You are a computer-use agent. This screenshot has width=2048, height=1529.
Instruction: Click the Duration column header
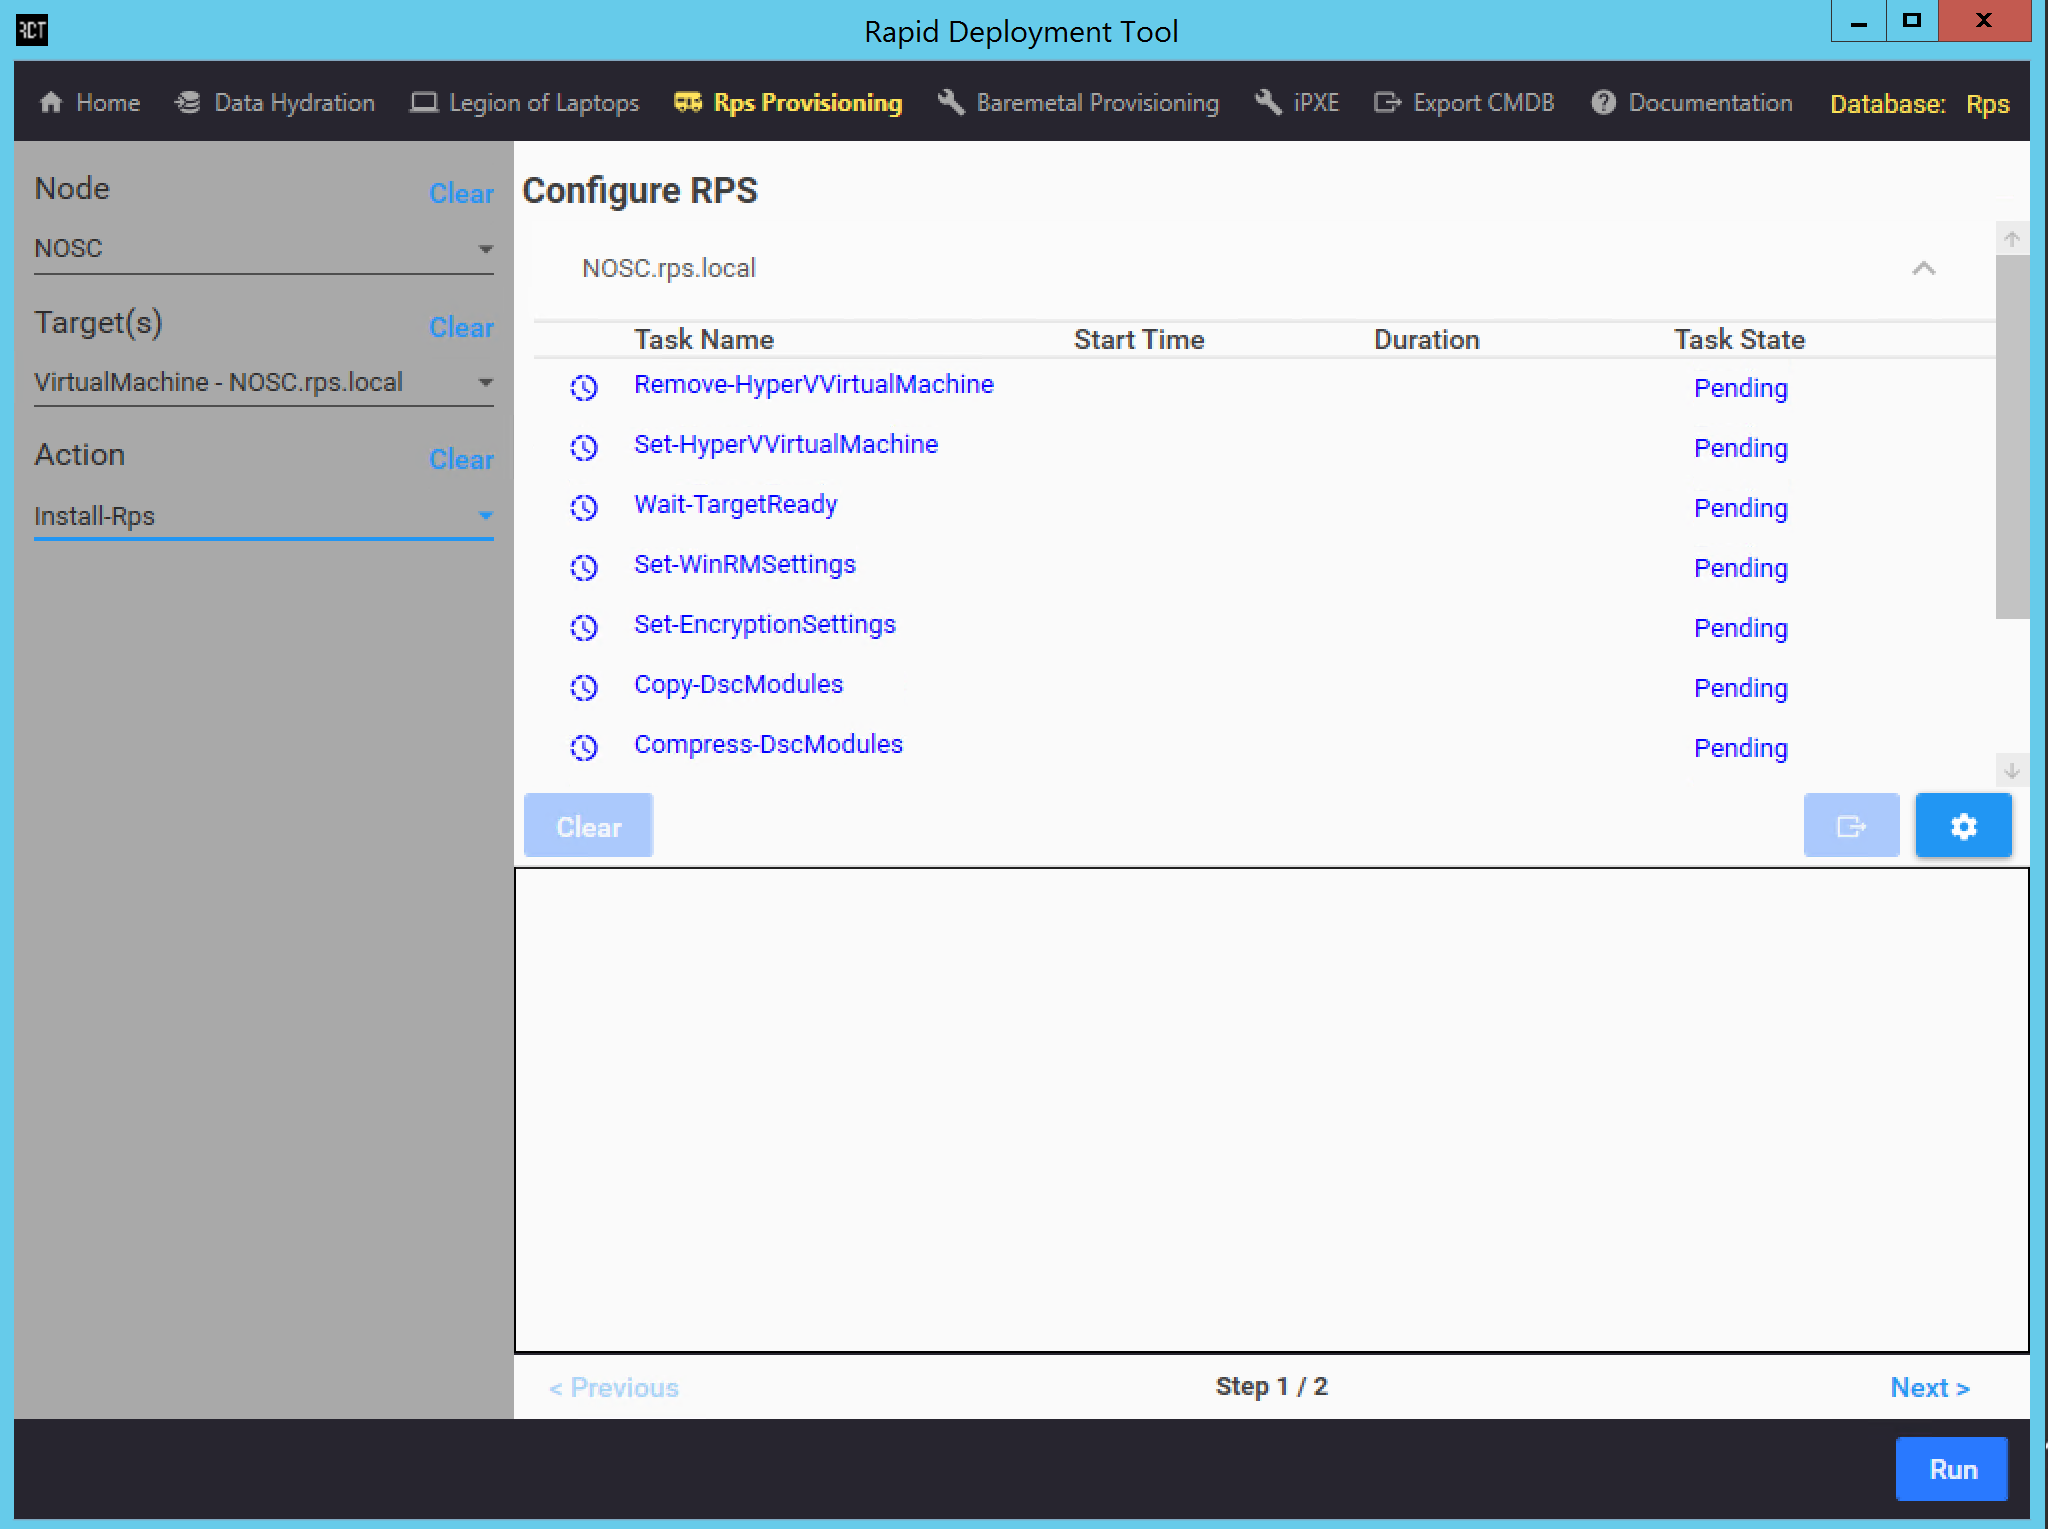tap(1426, 340)
